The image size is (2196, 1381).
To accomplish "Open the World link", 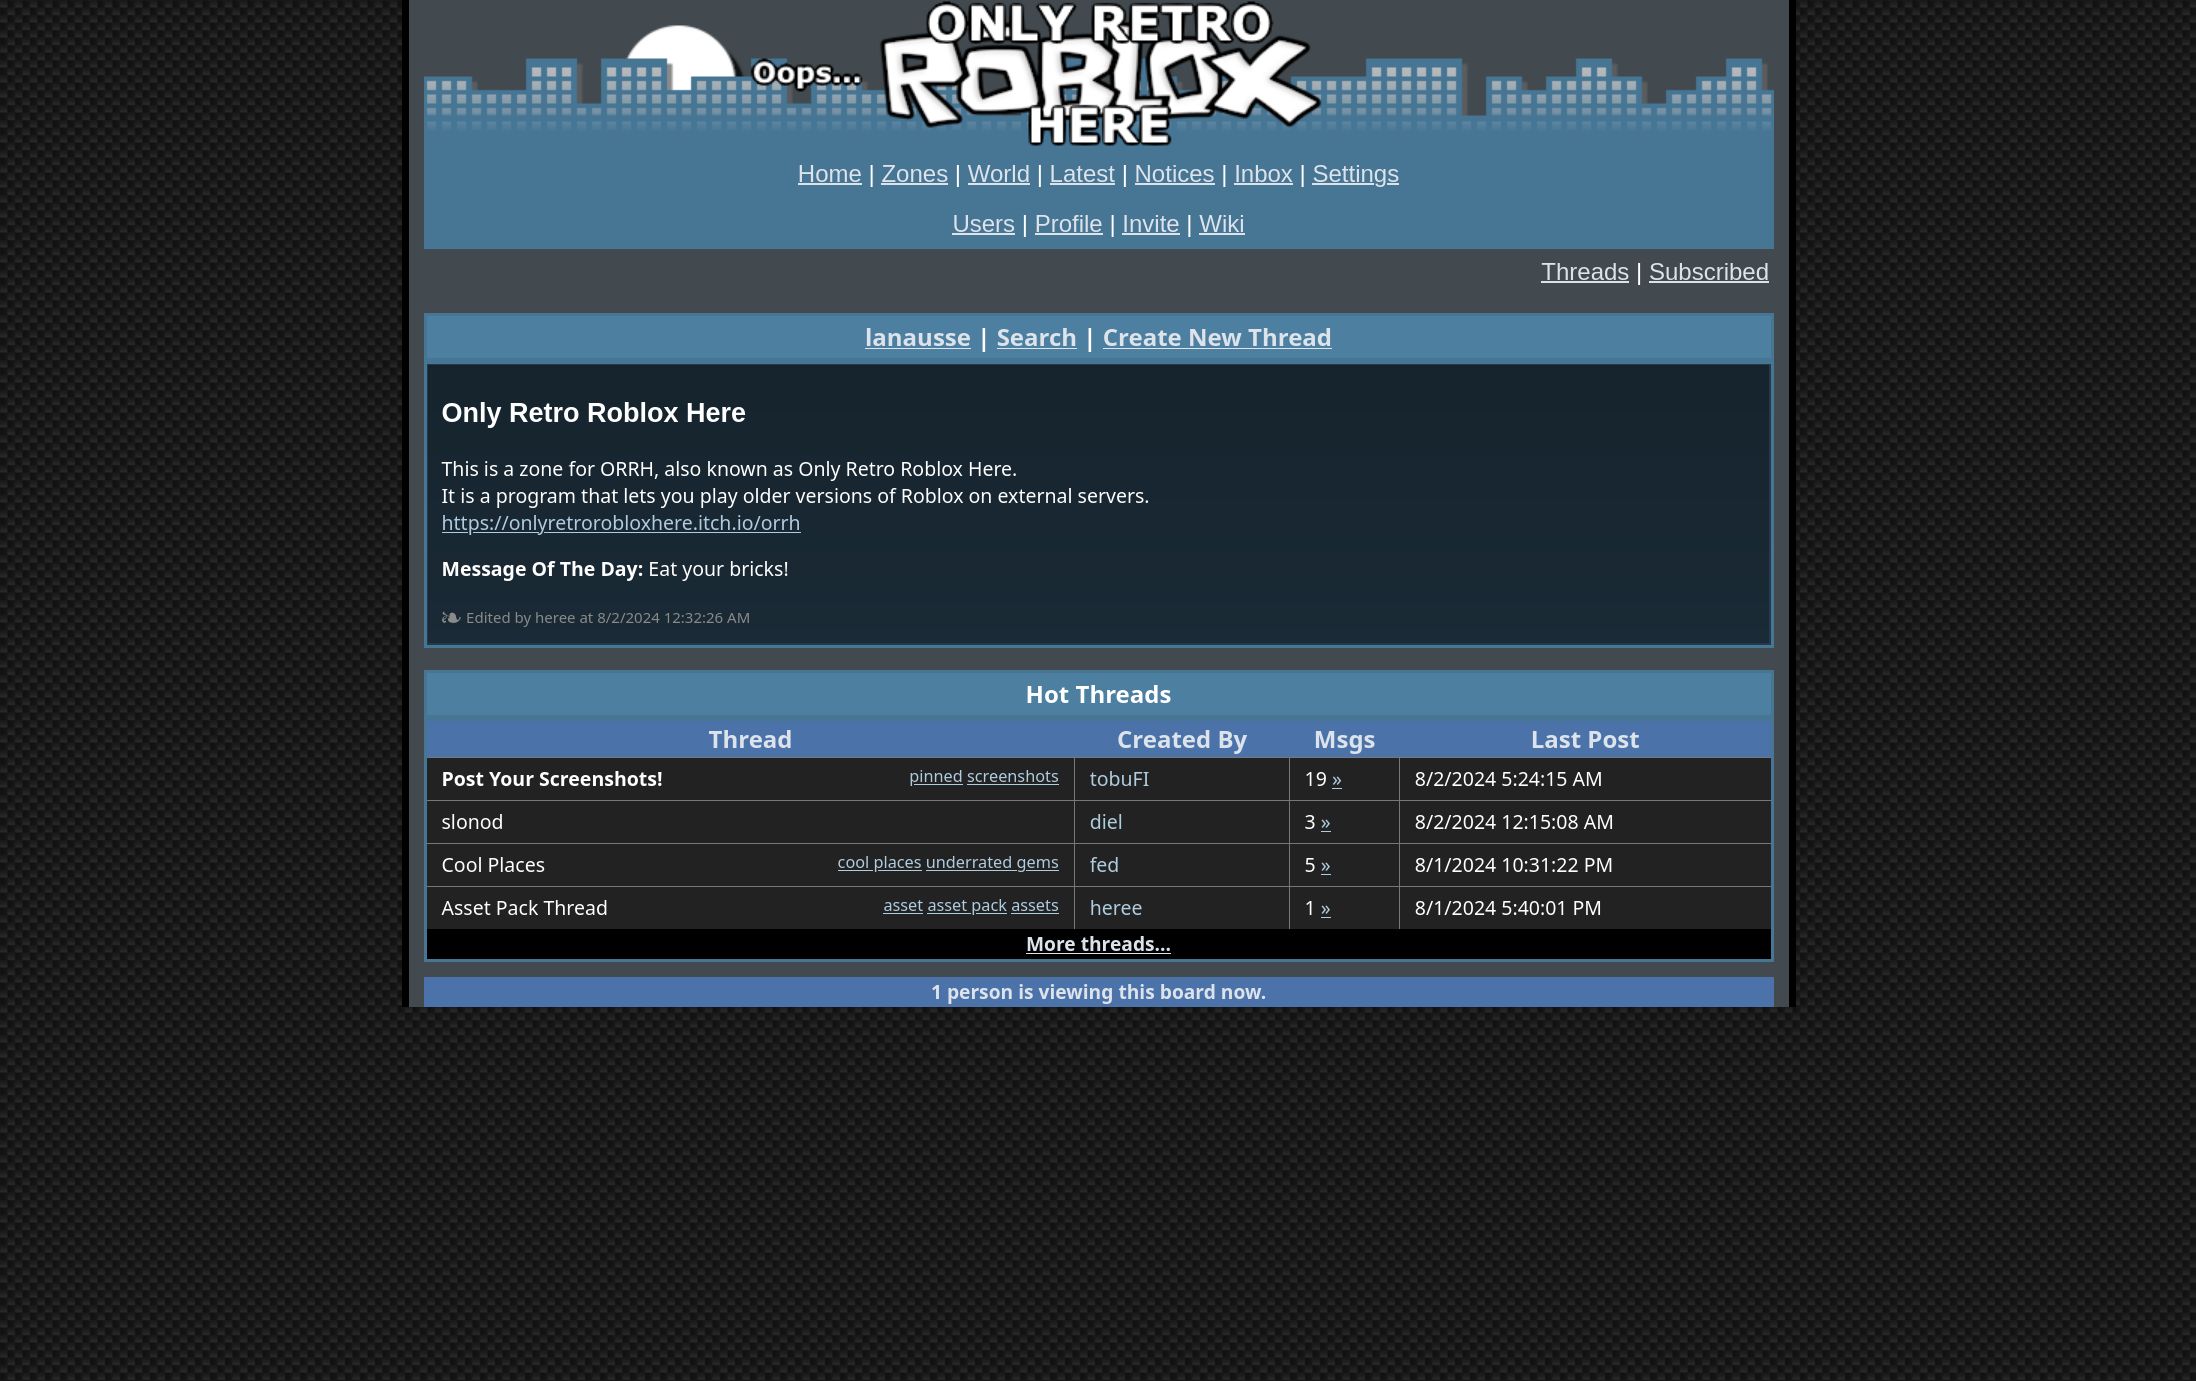I will pos(998,174).
